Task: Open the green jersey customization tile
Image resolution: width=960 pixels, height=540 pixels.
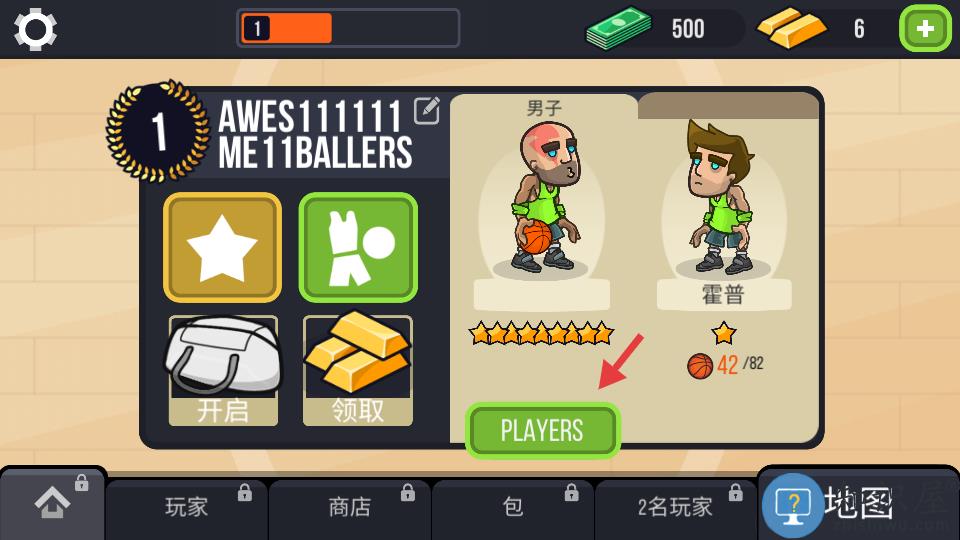Action: click(x=358, y=247)
